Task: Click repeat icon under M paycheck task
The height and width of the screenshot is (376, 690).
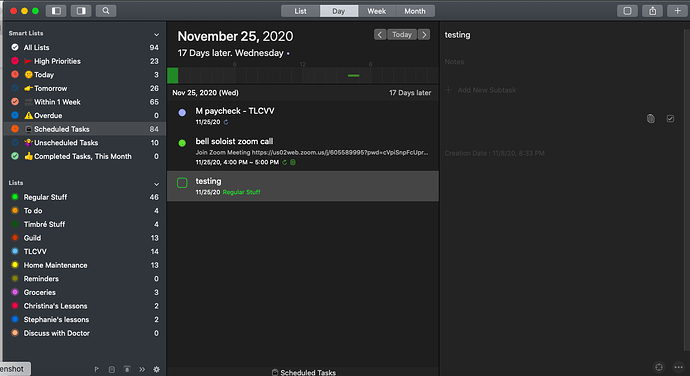Action: (226, 122)
